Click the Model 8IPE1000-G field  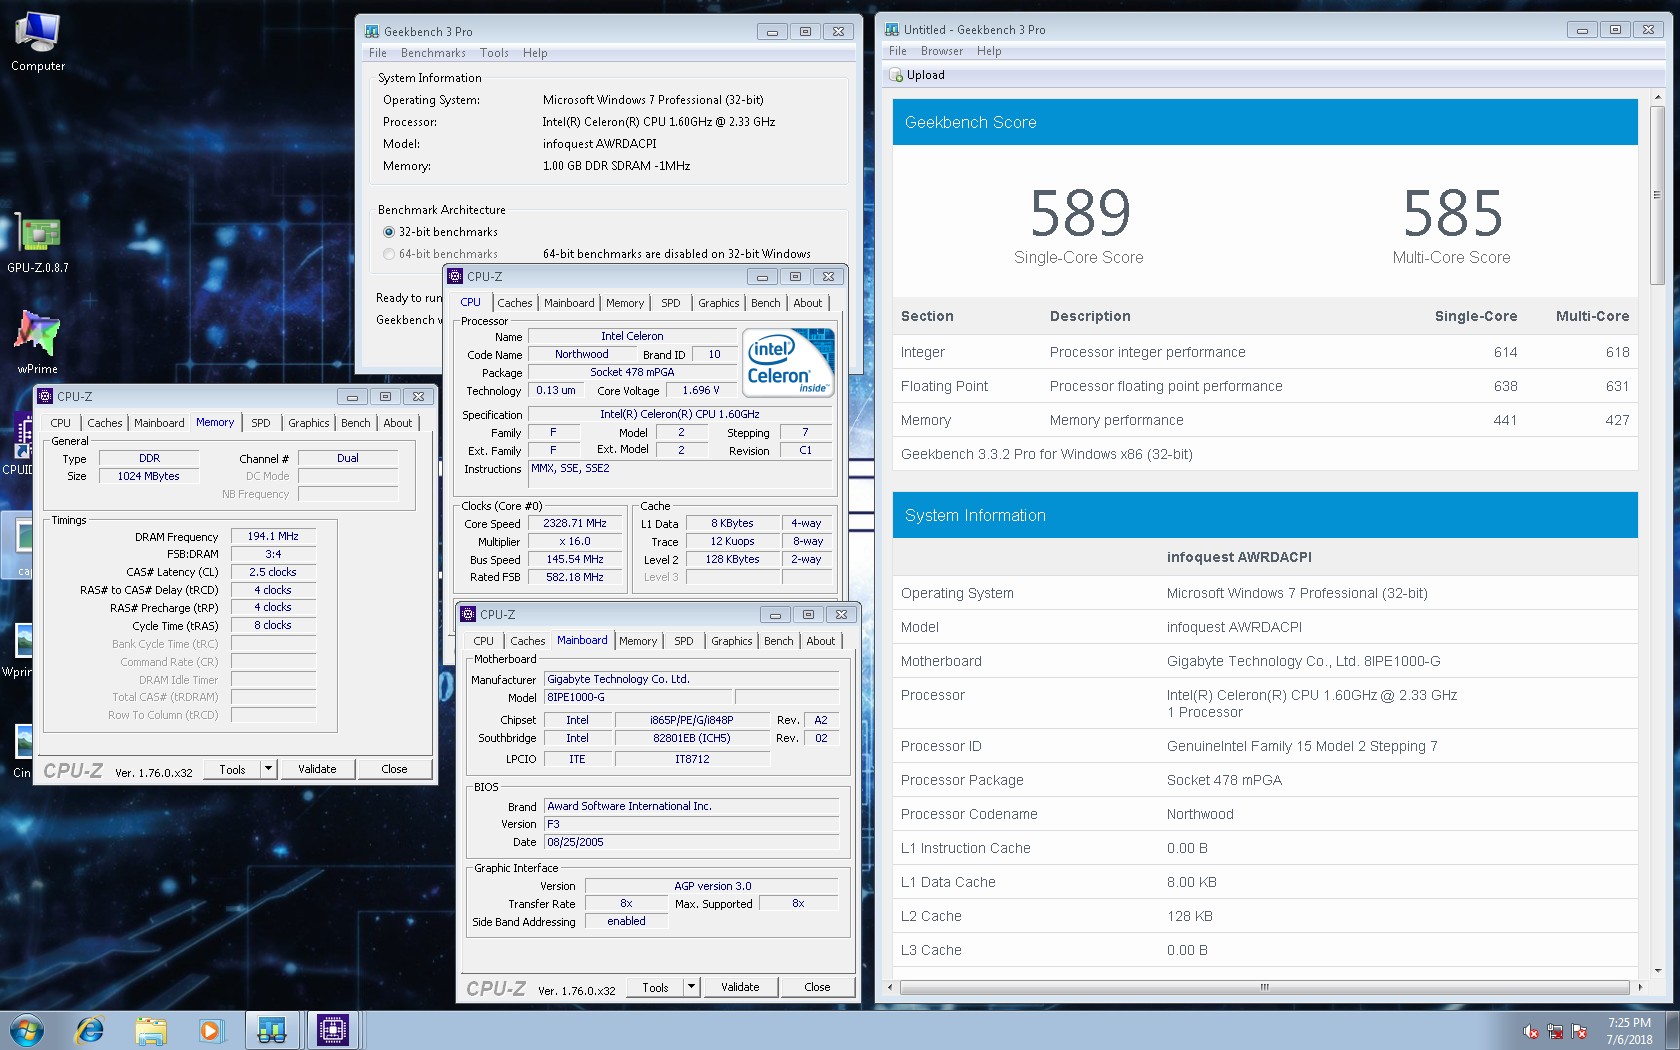pos(640,697)
